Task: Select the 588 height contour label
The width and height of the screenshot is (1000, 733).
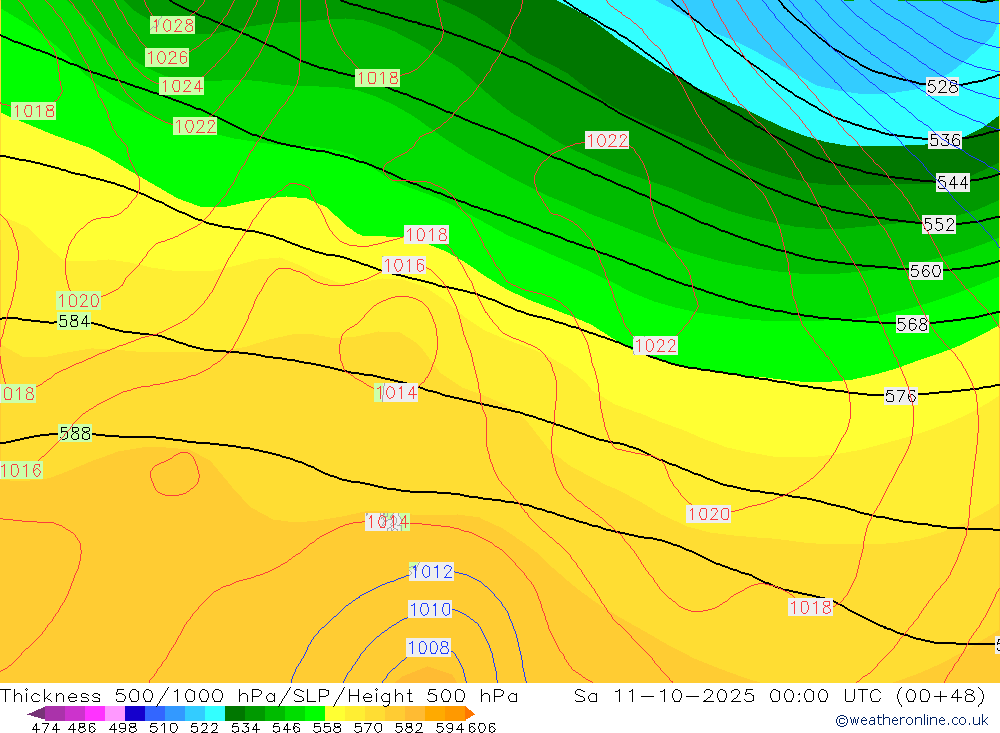Action: tap(75, 434)
